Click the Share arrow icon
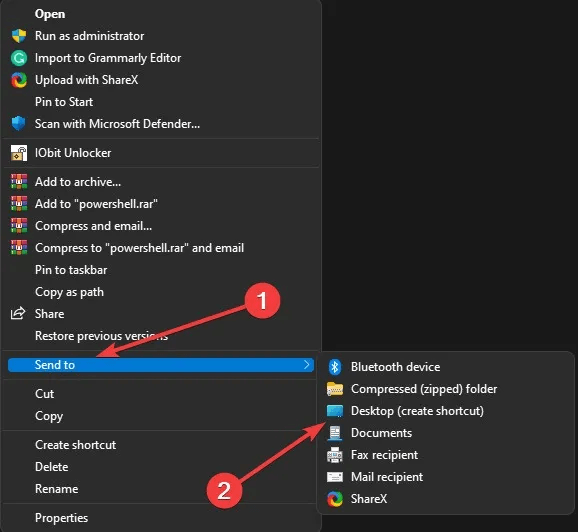 [18, 313]
